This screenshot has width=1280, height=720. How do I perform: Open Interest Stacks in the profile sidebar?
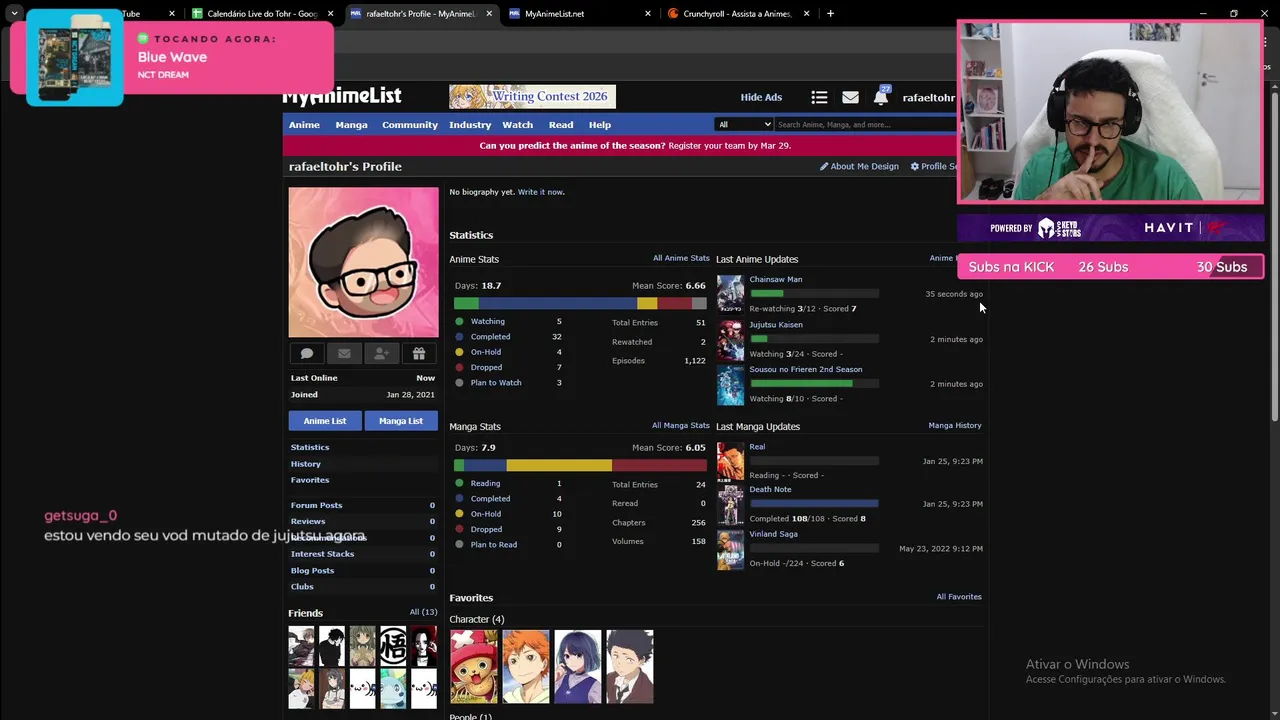[x=322, y=554]
